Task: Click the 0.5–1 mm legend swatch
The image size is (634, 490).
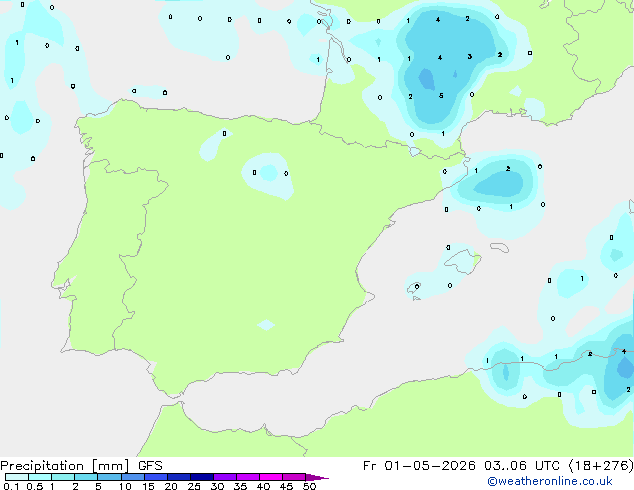Action: pos(40,477)
